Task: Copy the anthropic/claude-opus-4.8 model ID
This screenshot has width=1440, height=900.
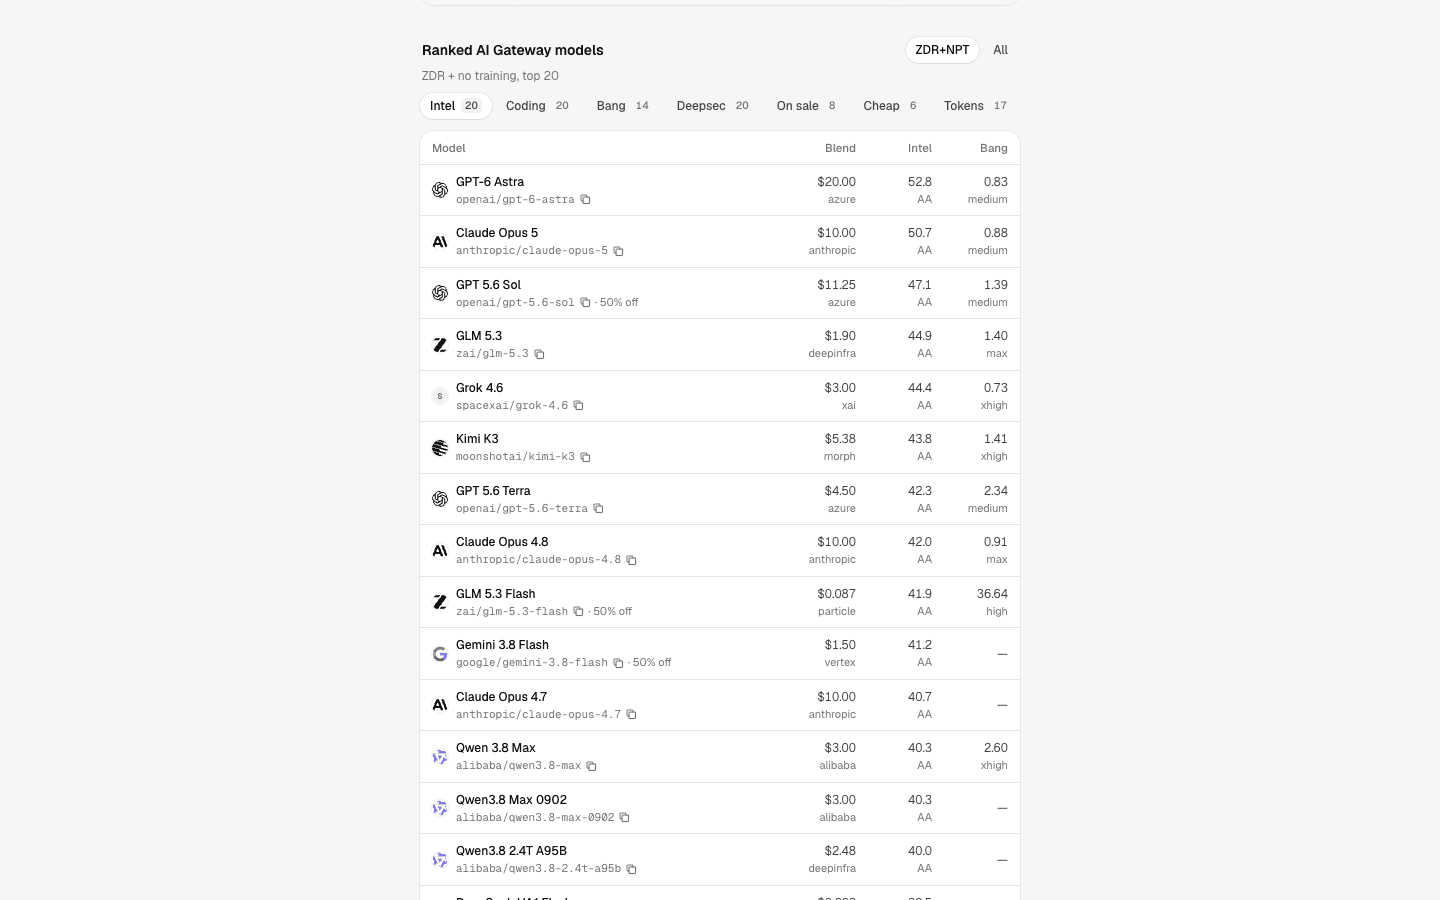Action: 631,560
